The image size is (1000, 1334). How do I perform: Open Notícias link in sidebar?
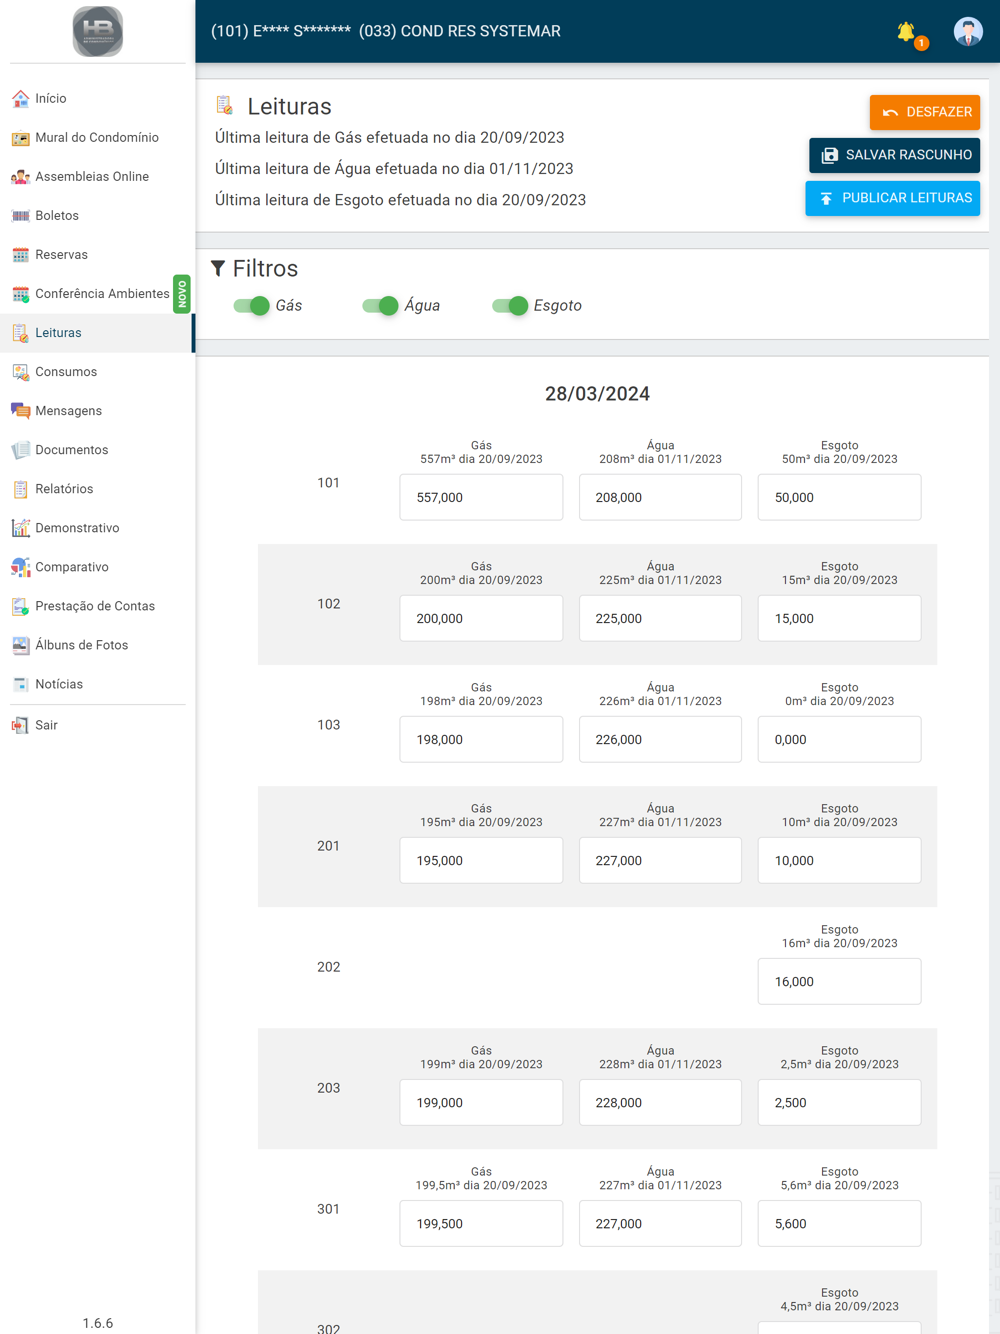(97, 683)
